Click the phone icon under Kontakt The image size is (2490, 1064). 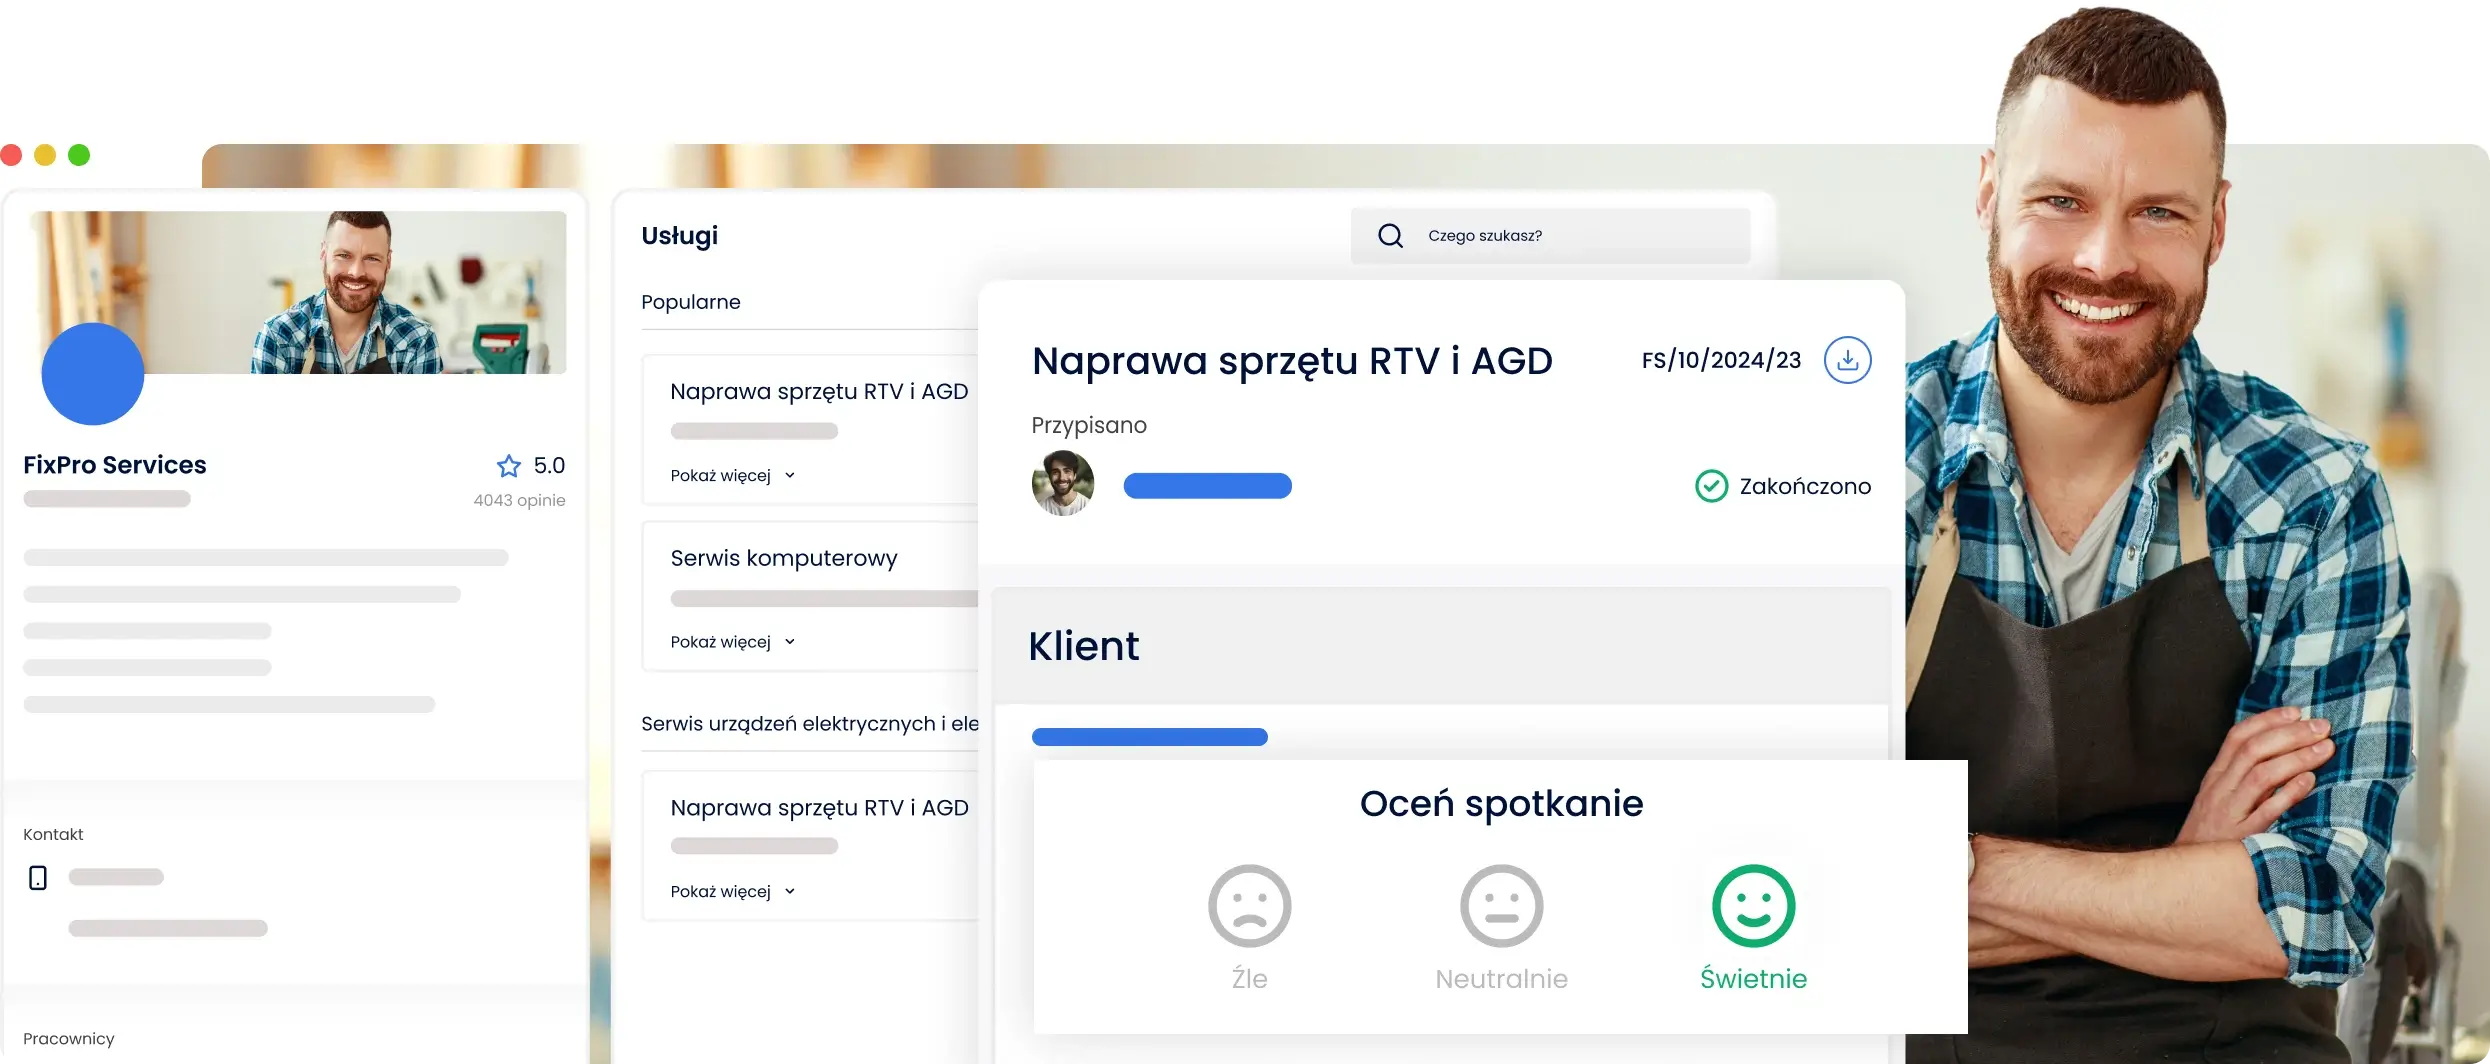pyautogui.click(x=38, y=878)
